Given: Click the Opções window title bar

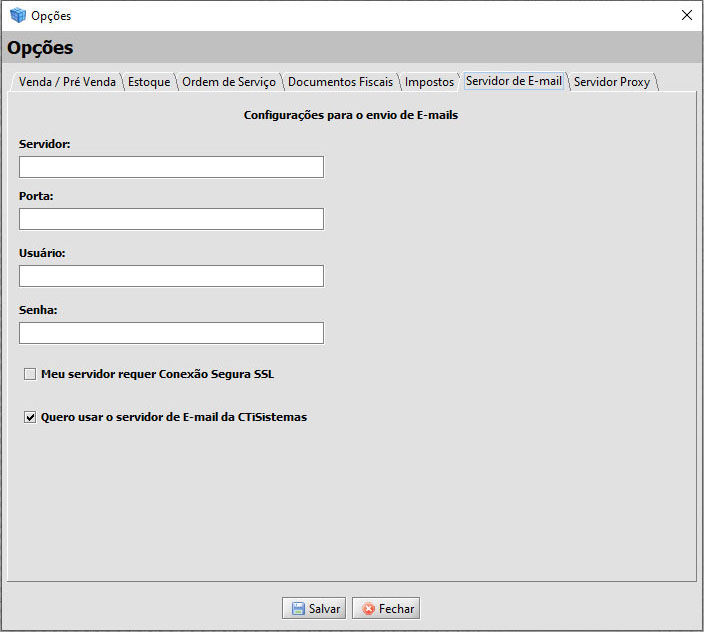Looking at the screenshot, I should pyautogui.click(x=350, y=15).
